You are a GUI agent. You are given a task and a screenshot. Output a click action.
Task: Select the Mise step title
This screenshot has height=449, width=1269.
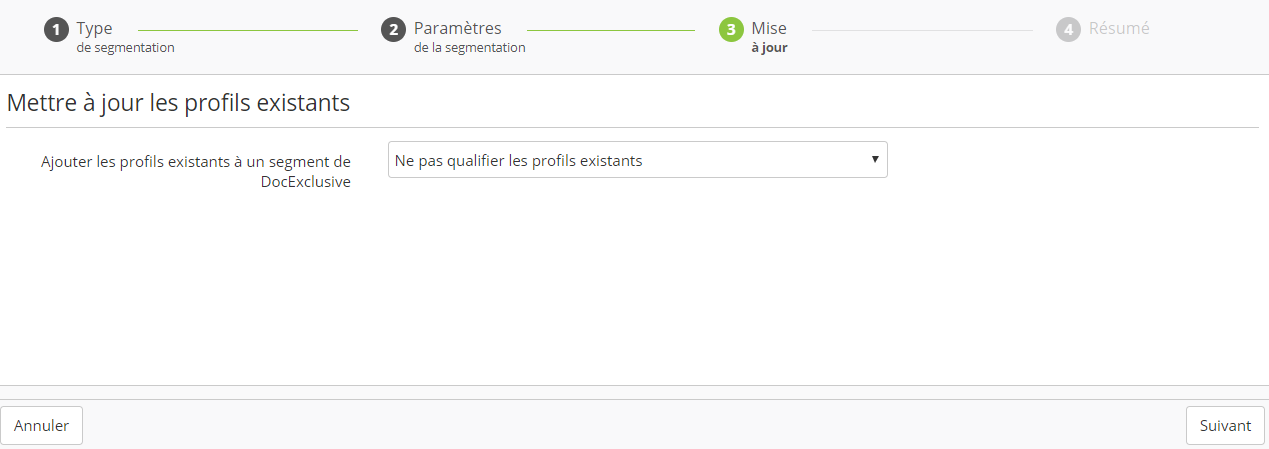click(x=769, y=28)
